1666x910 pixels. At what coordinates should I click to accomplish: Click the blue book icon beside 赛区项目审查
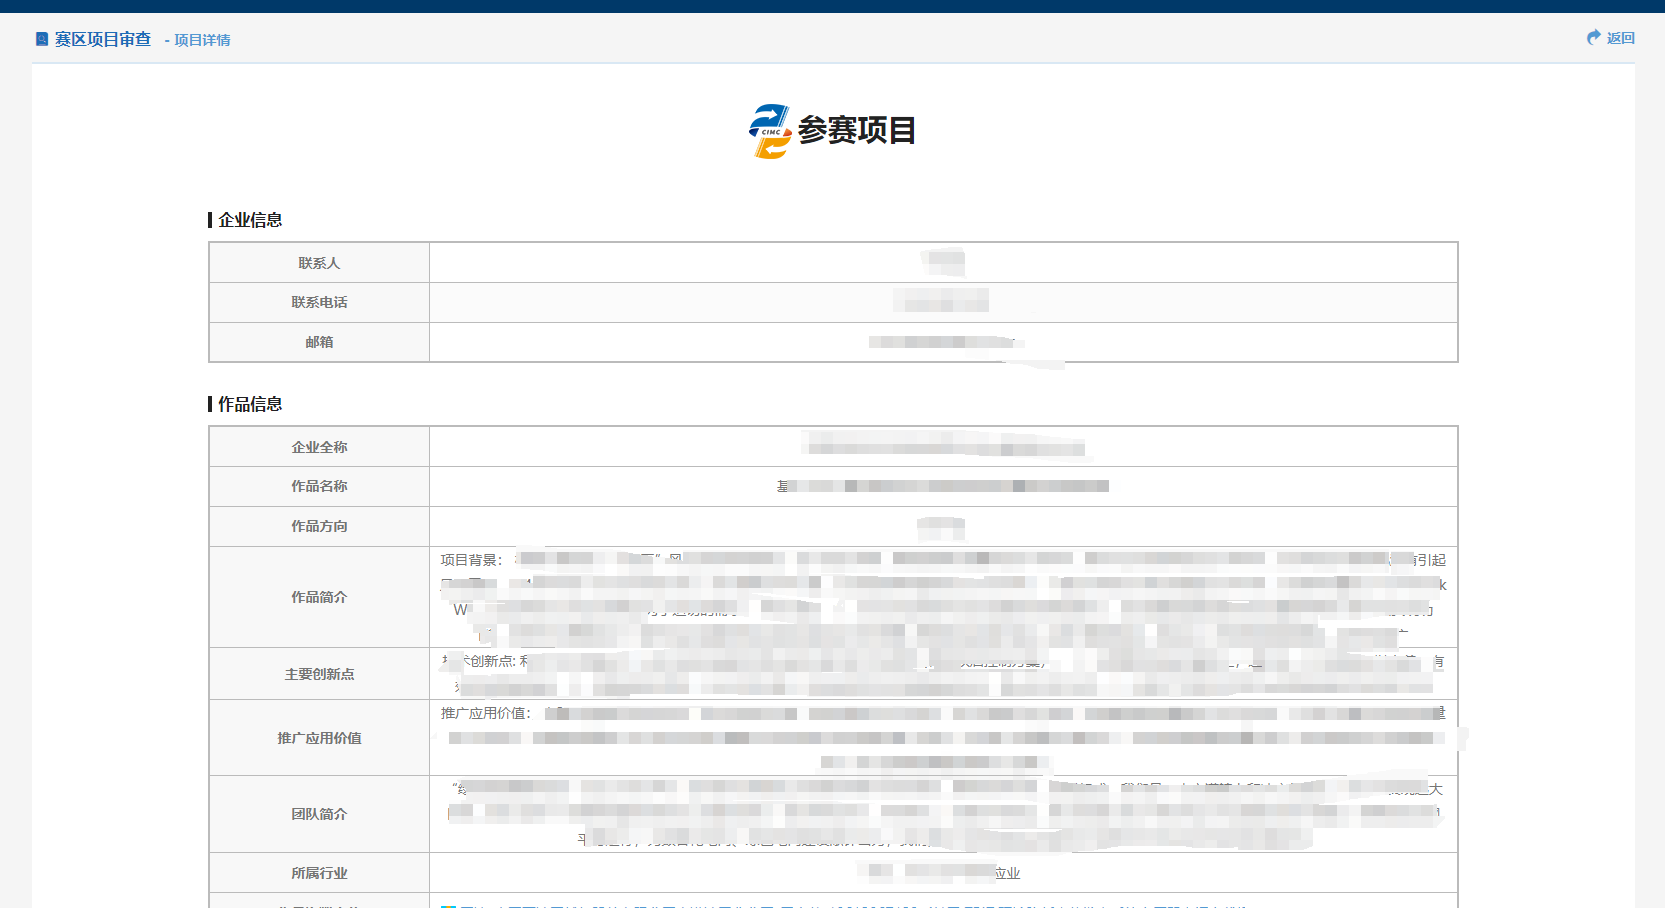(x=42, y=39)
